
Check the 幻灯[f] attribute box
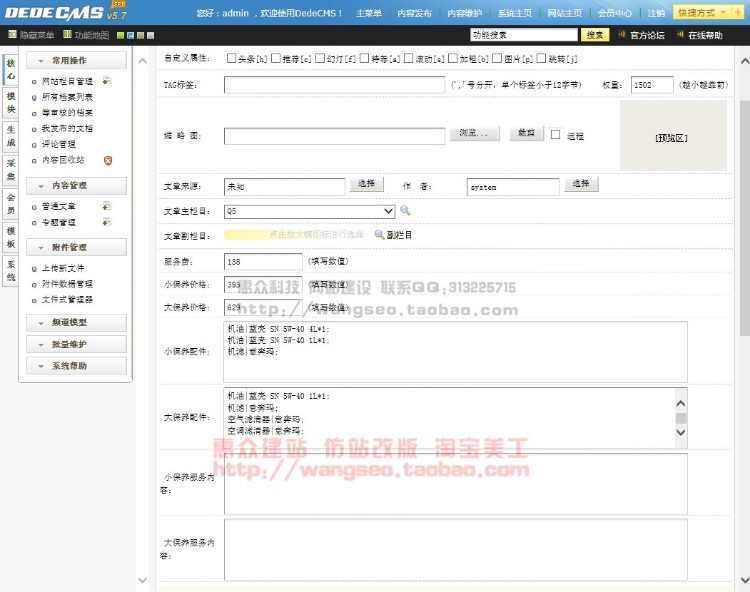[x=320, y=58]
